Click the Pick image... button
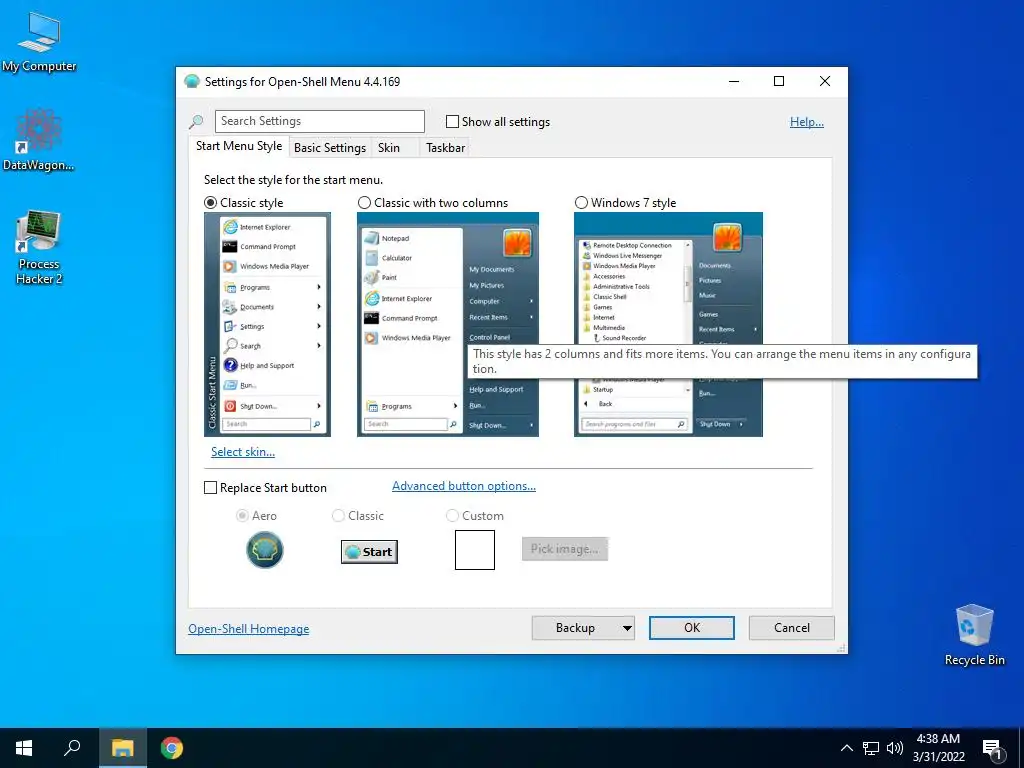 point(564,549)
